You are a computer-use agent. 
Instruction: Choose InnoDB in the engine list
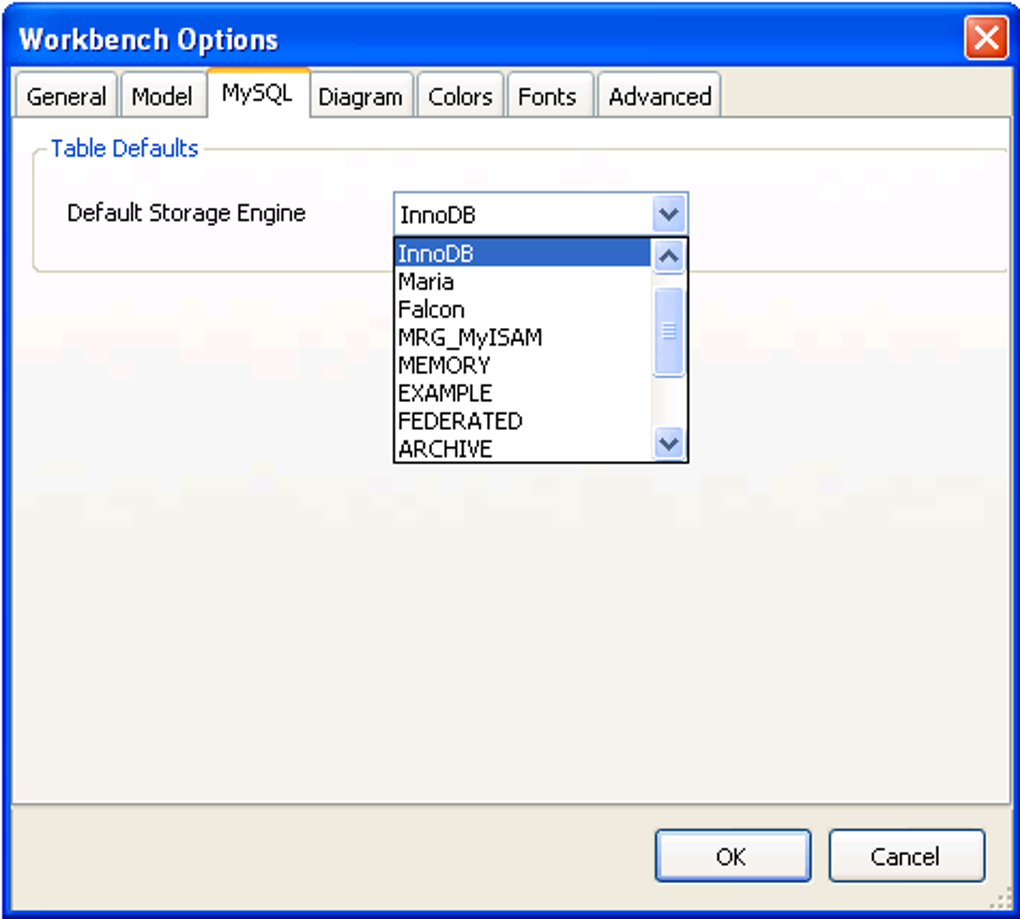[x=522, y=253]
